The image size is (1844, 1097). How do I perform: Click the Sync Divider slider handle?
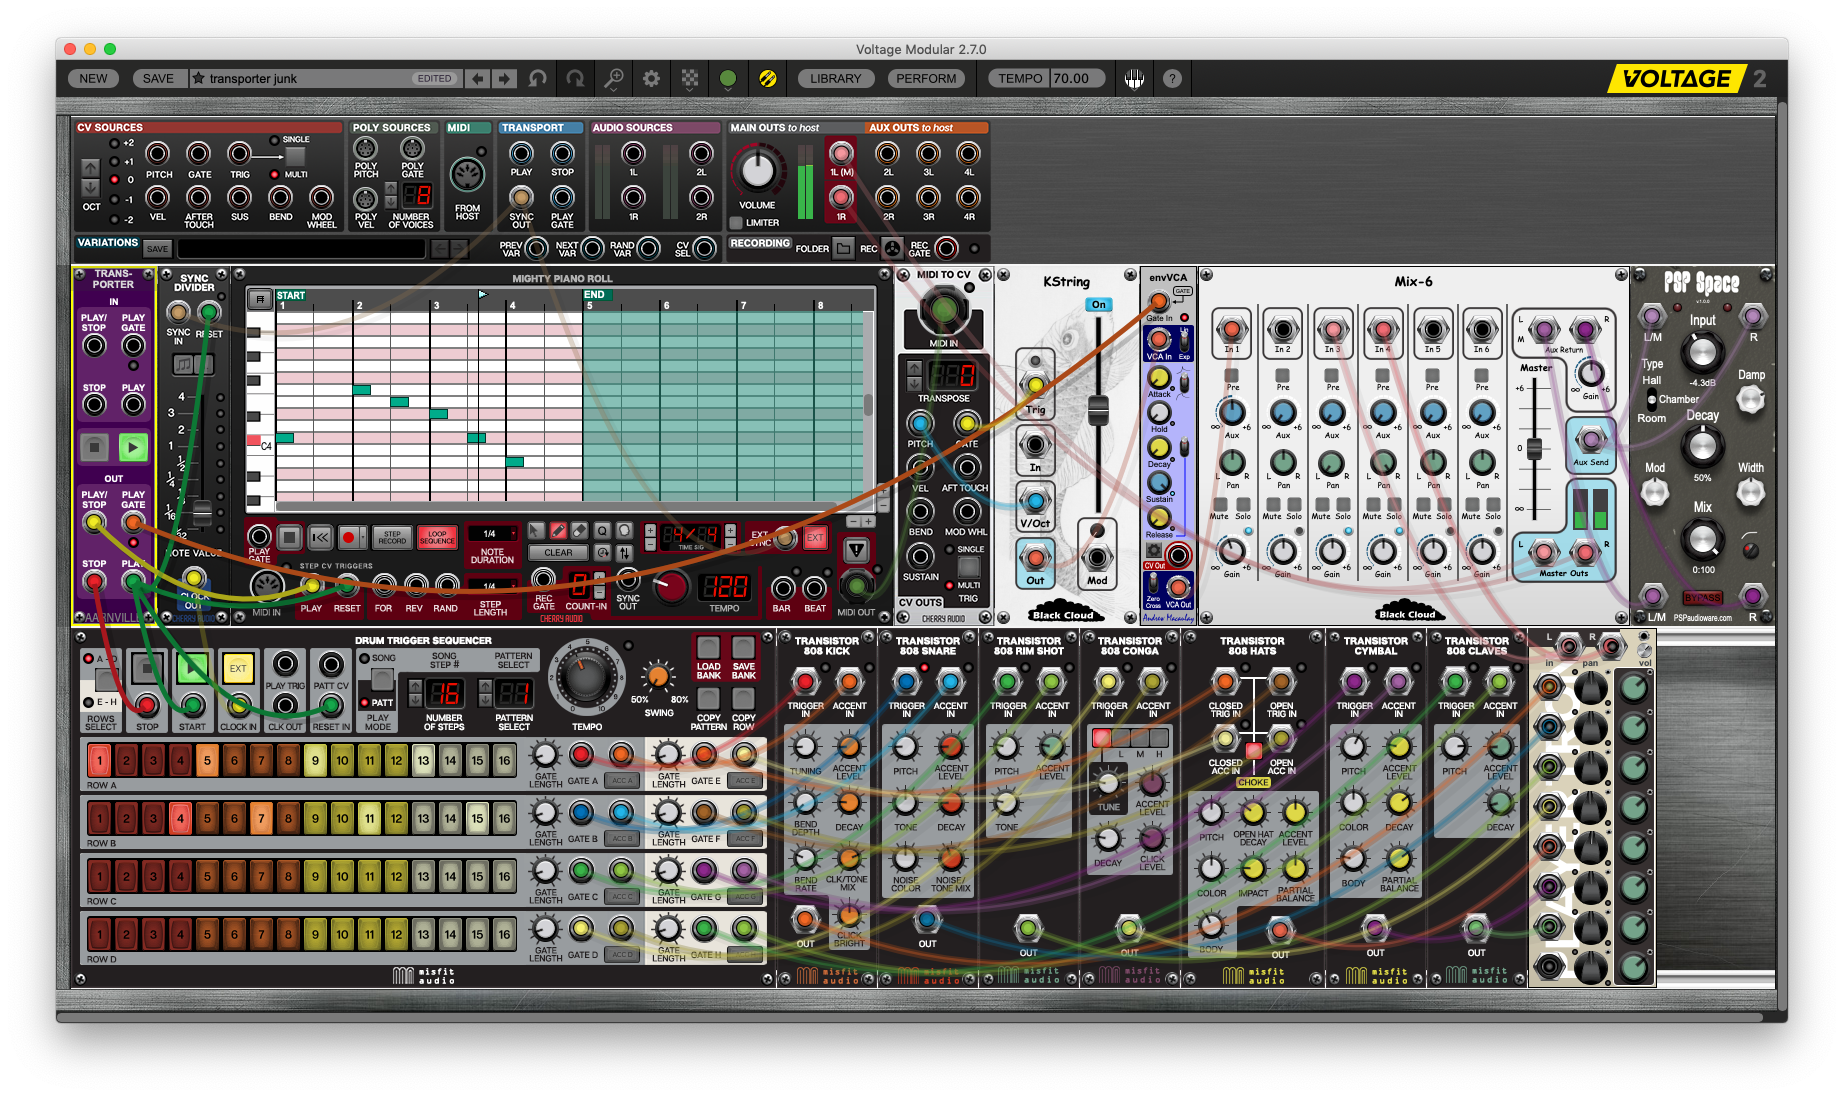pyautogui.click(x=202, y=513)
